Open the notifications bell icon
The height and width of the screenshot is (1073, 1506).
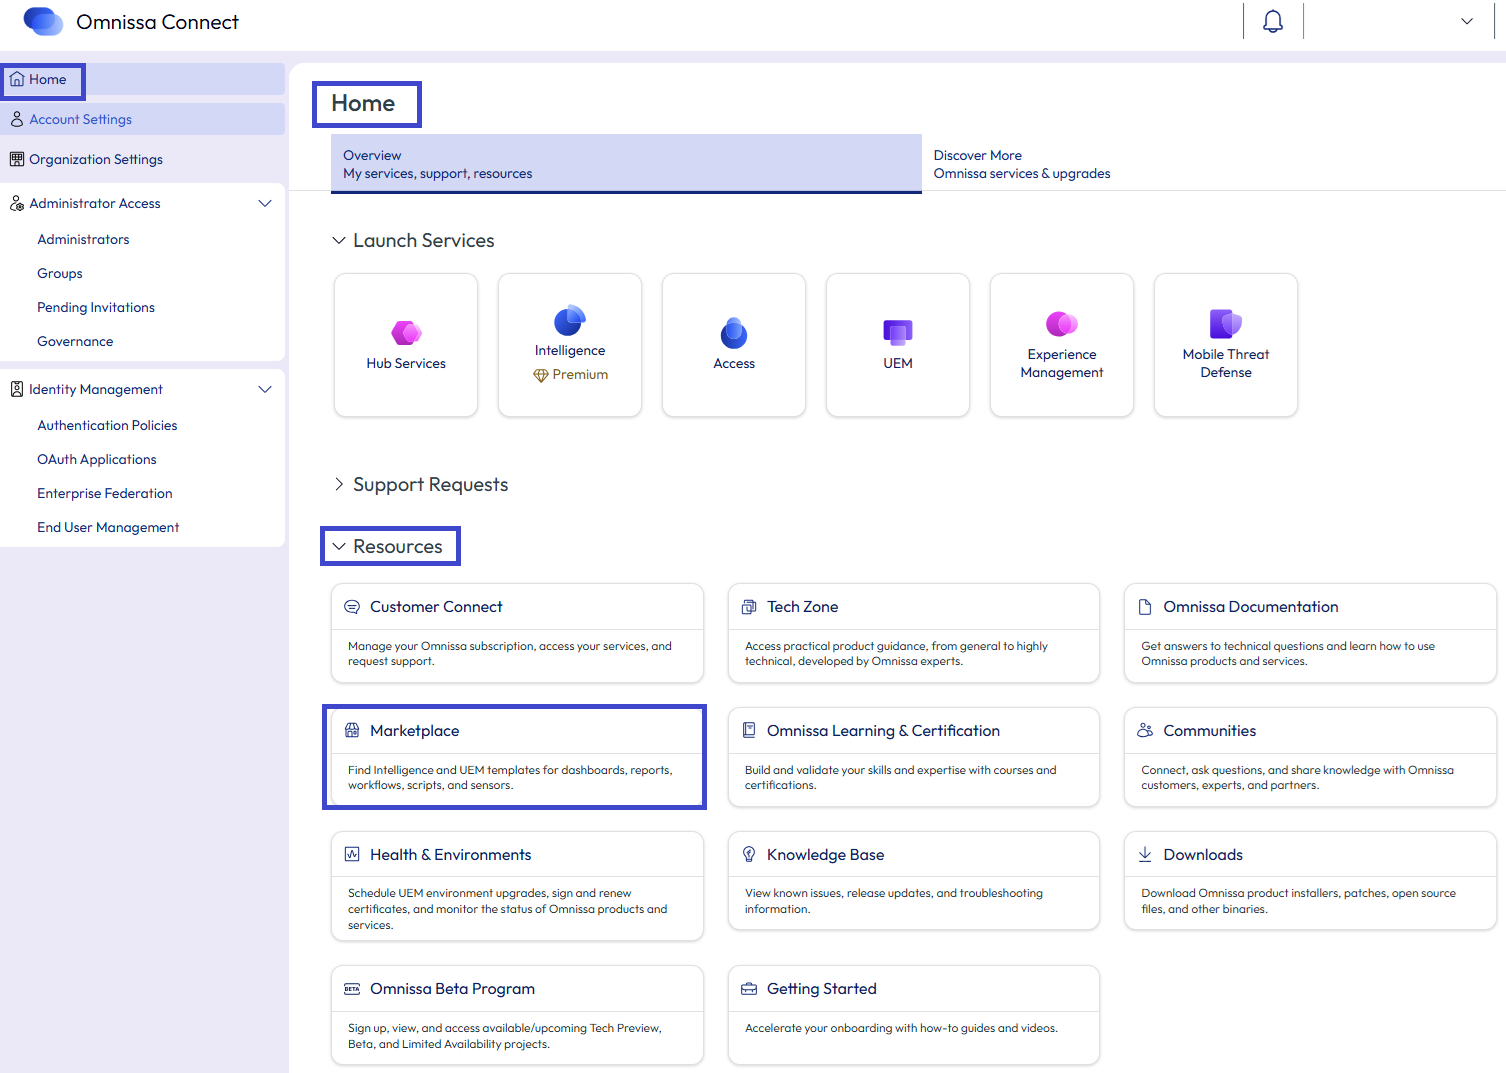pos(1273,21)
